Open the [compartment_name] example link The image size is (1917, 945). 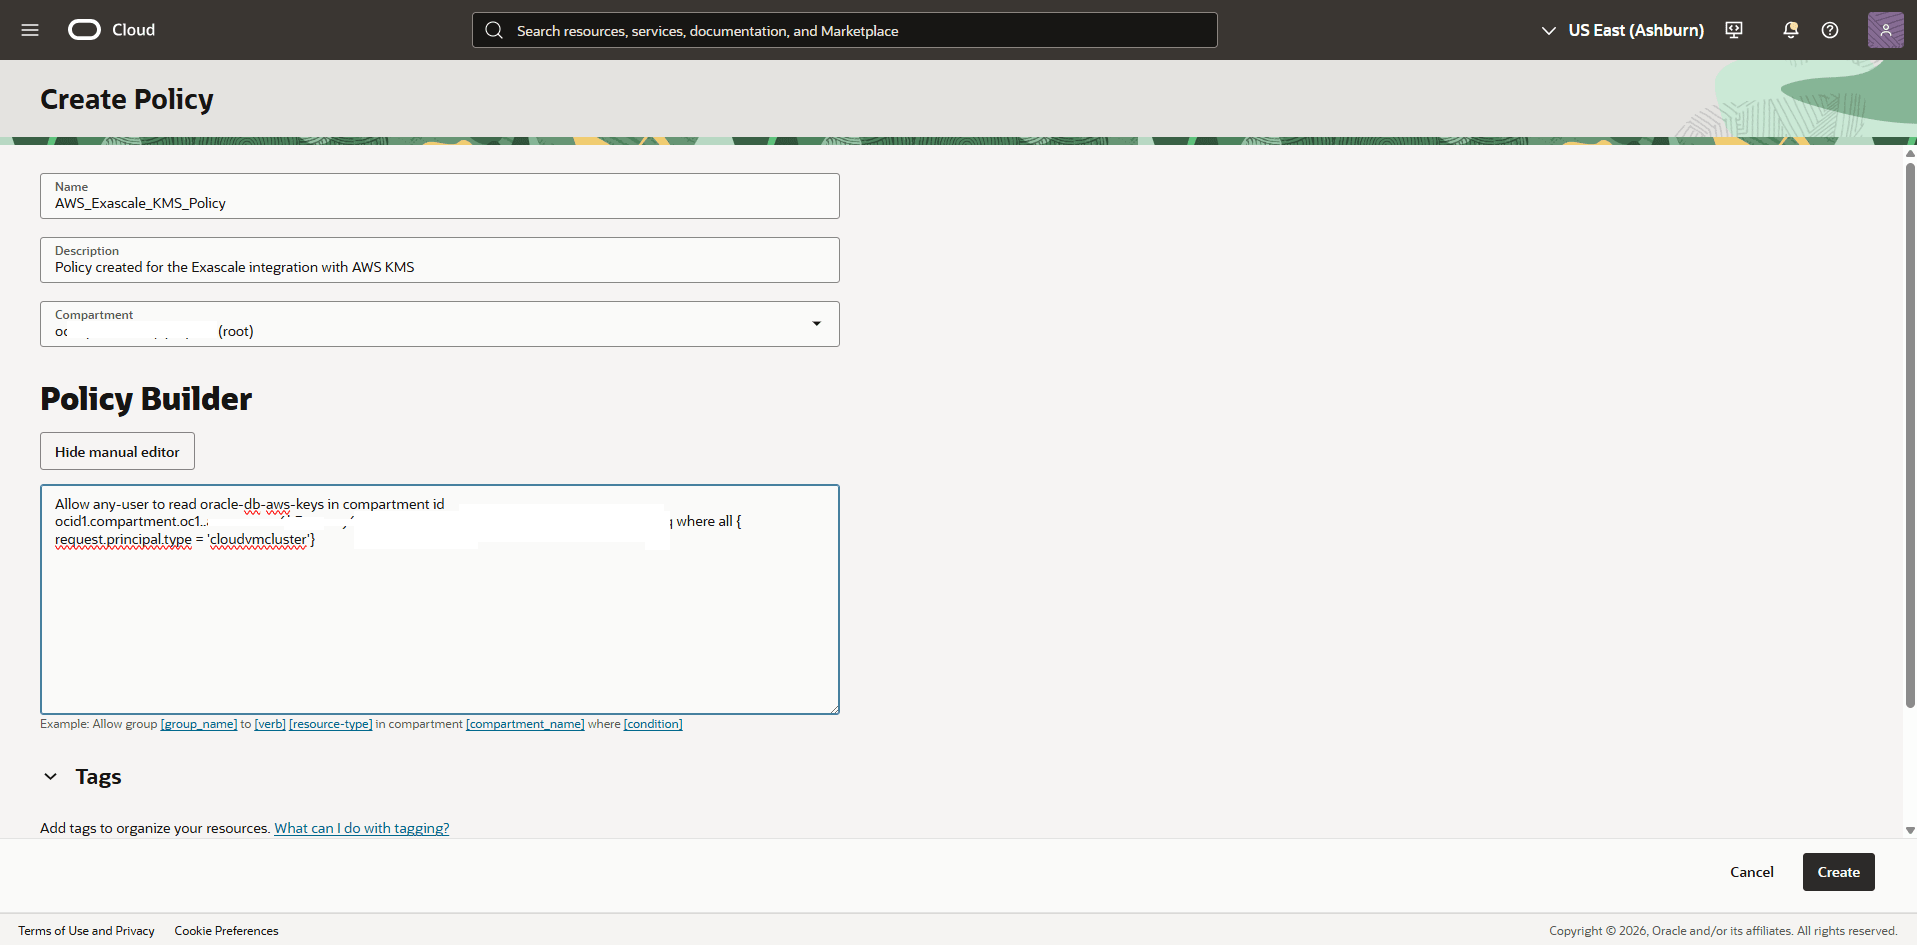coord(525,724)
